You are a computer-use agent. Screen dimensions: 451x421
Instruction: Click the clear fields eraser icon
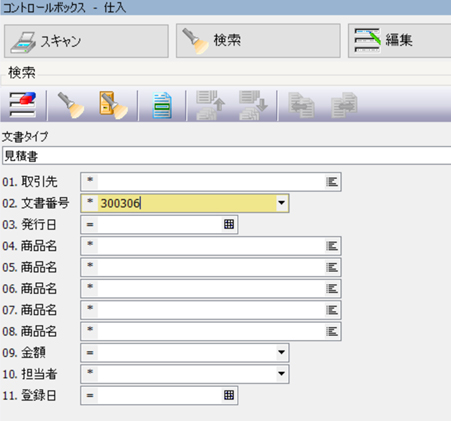23,105
